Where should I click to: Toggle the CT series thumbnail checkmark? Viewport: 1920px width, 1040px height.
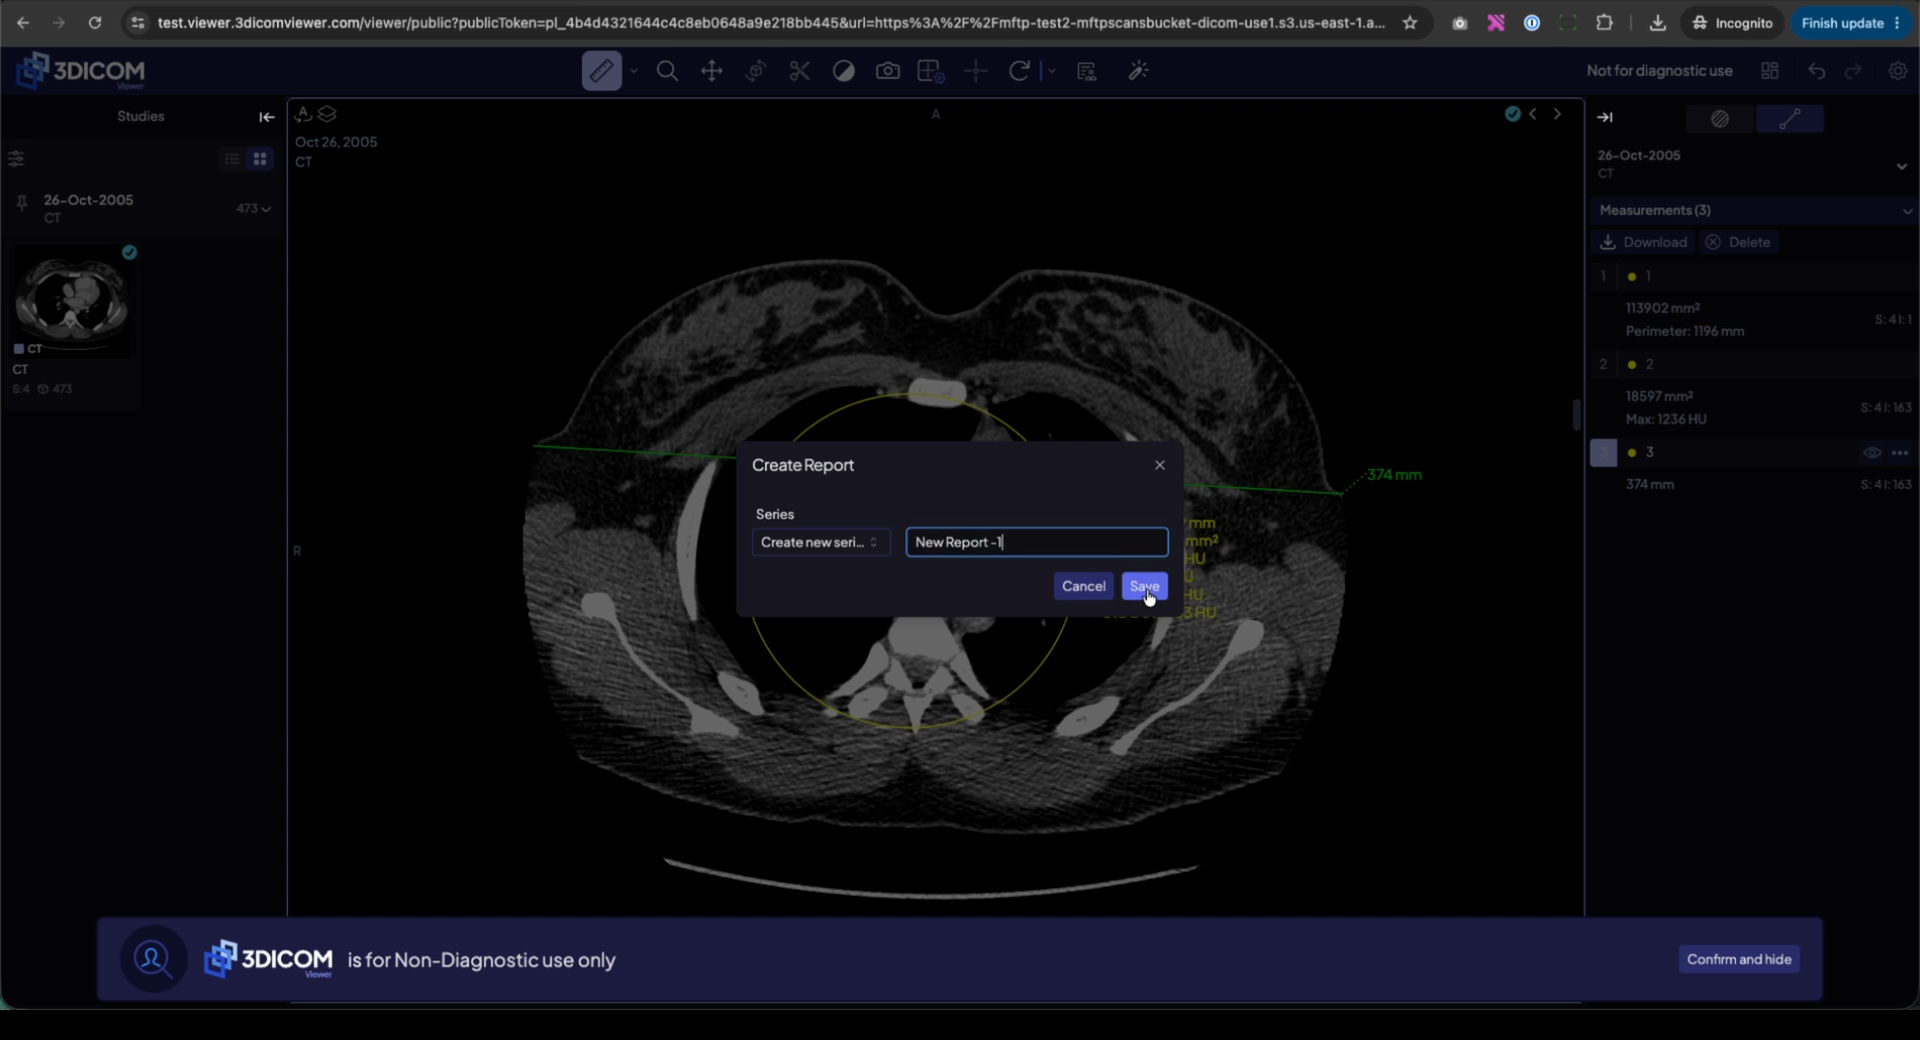129,252
